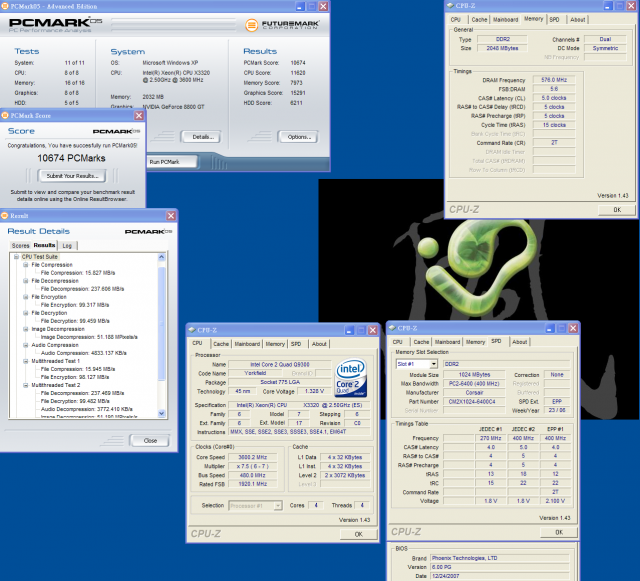The width and height of the screenshot is (640, 581).
Task: Switch to Scores tab in Result Details
Action: click(20, 245)
